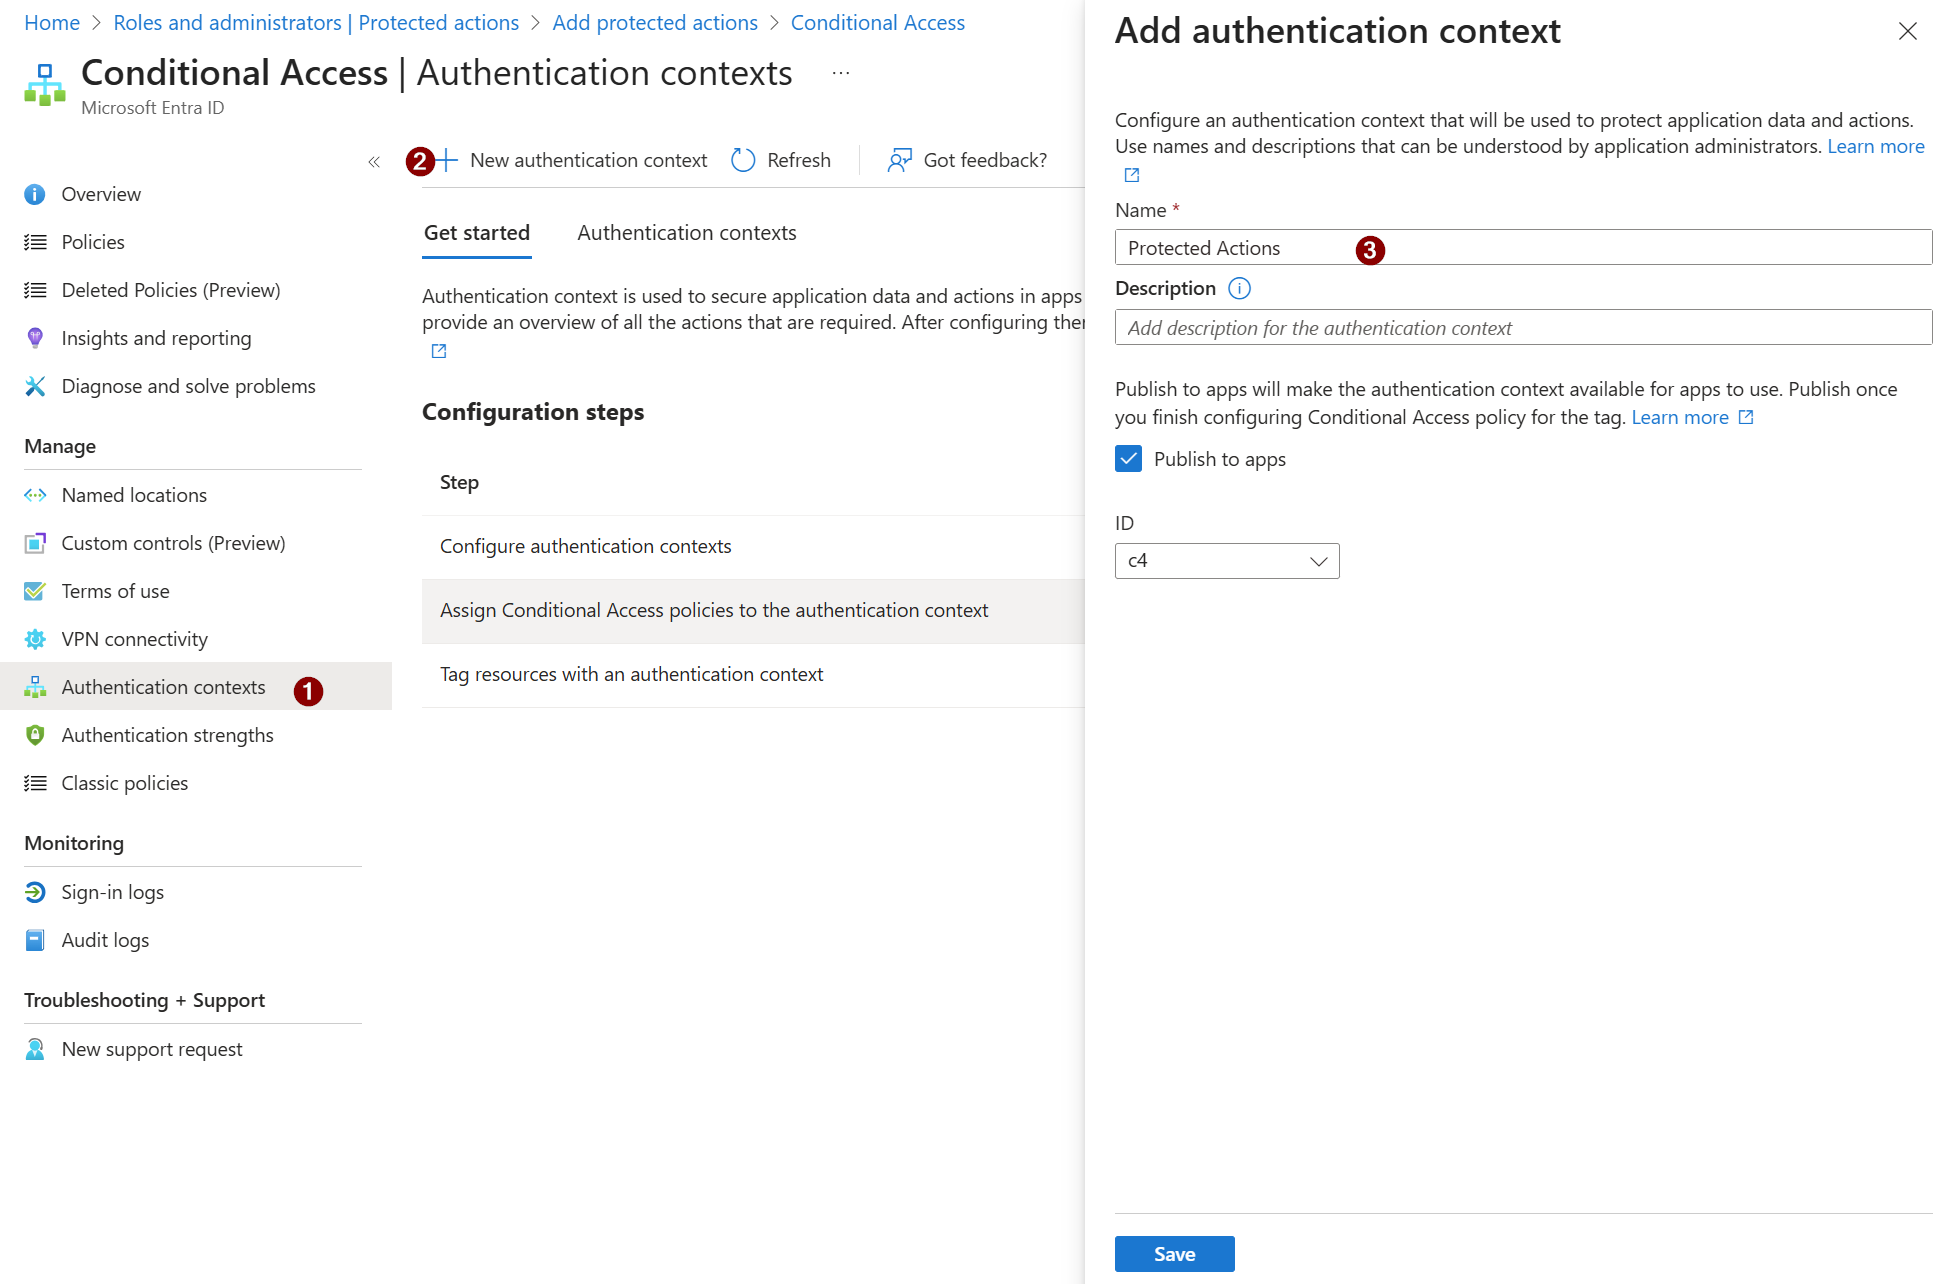Open the ID dropdown showing c4

pos(1226,561)
